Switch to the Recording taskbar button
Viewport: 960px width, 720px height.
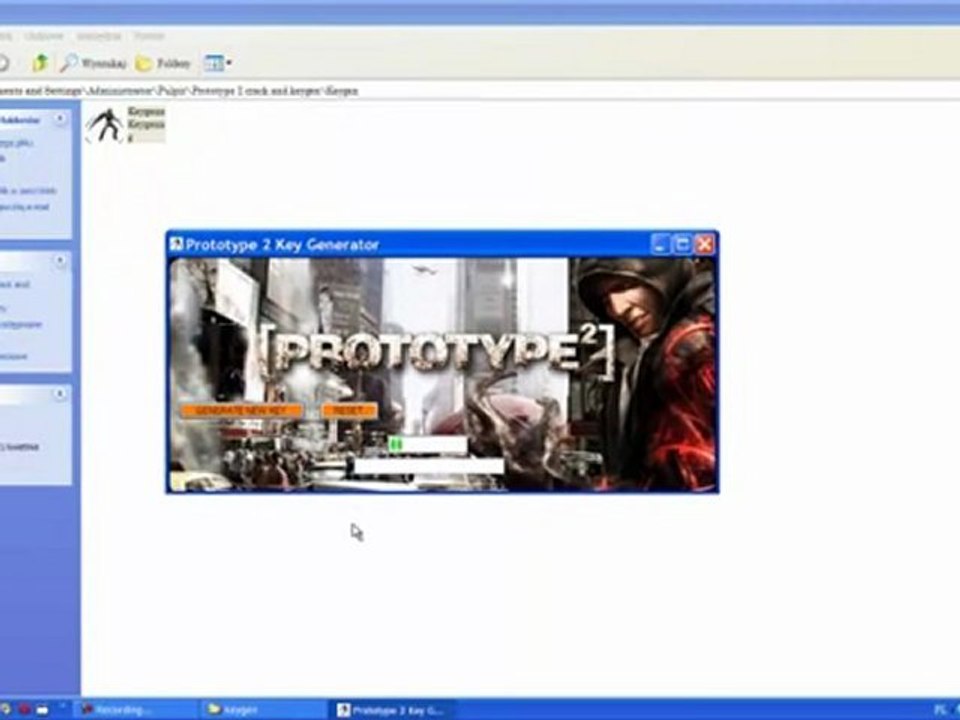(136, 710)
